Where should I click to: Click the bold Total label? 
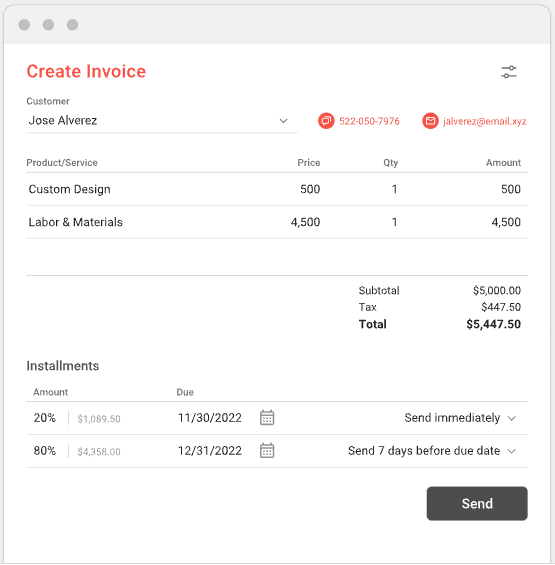[x=373, y=324]
